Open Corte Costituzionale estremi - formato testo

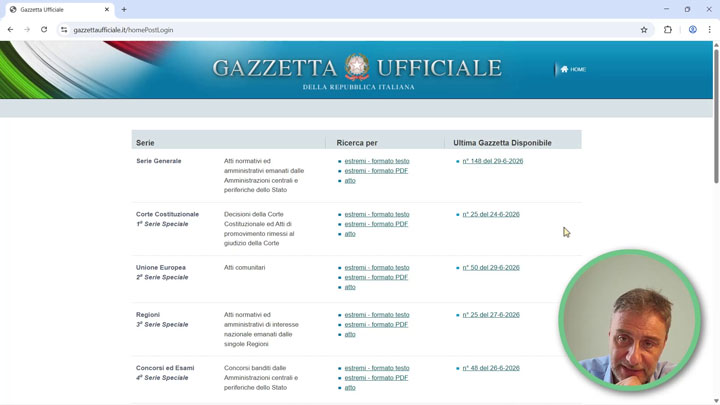coord(377,214)
